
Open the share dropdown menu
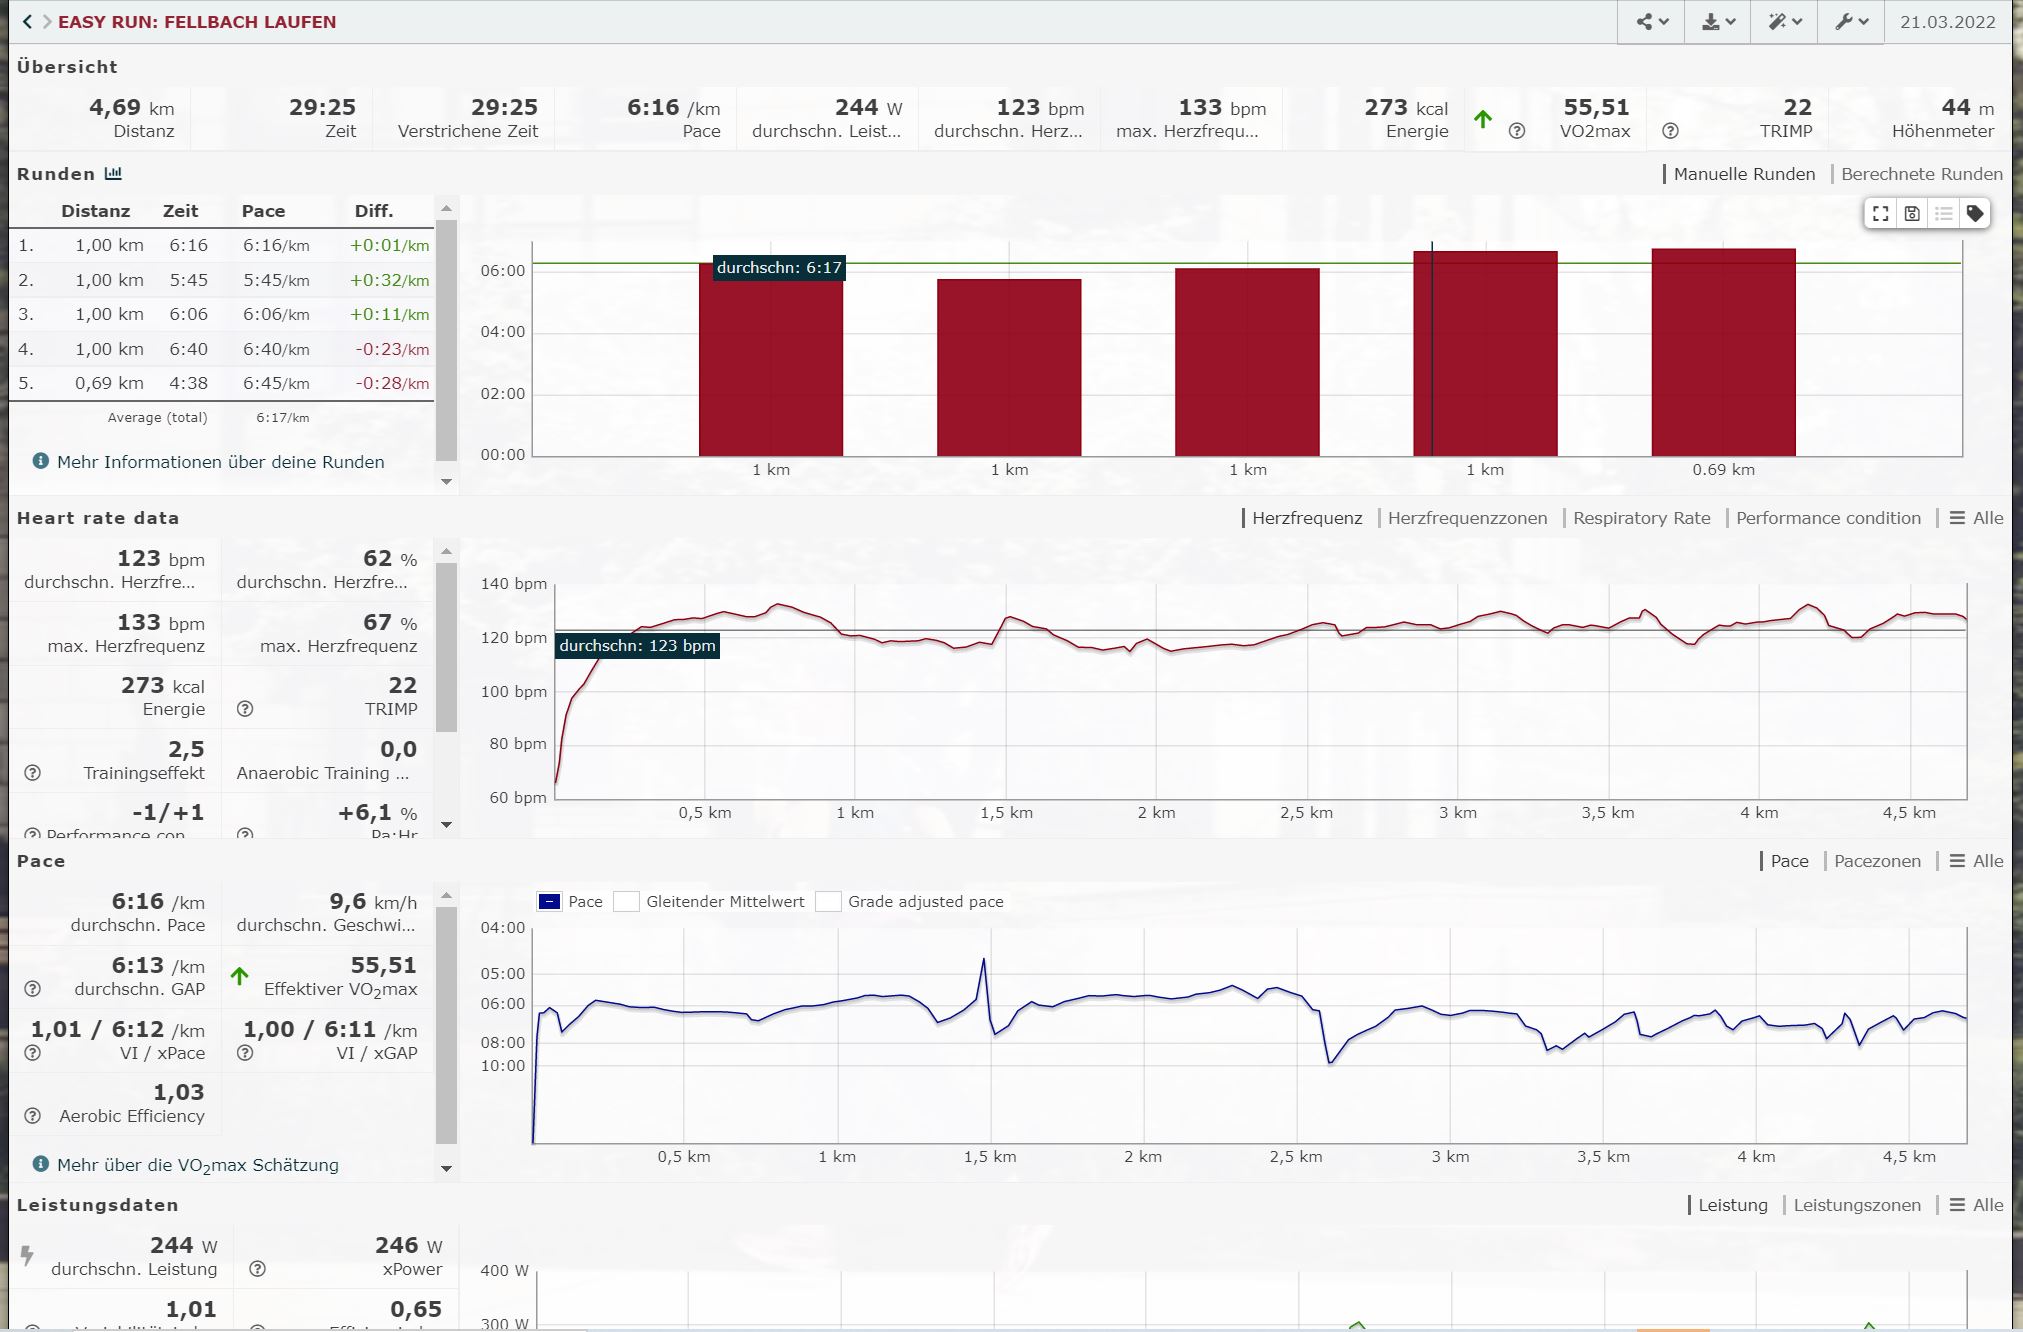pos(1651,22)
